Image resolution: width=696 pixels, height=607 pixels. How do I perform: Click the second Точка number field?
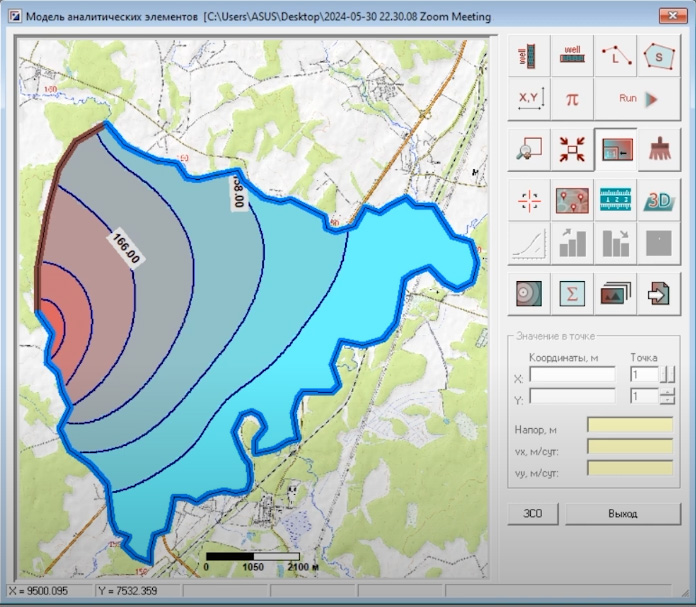(x=645, y=396)
